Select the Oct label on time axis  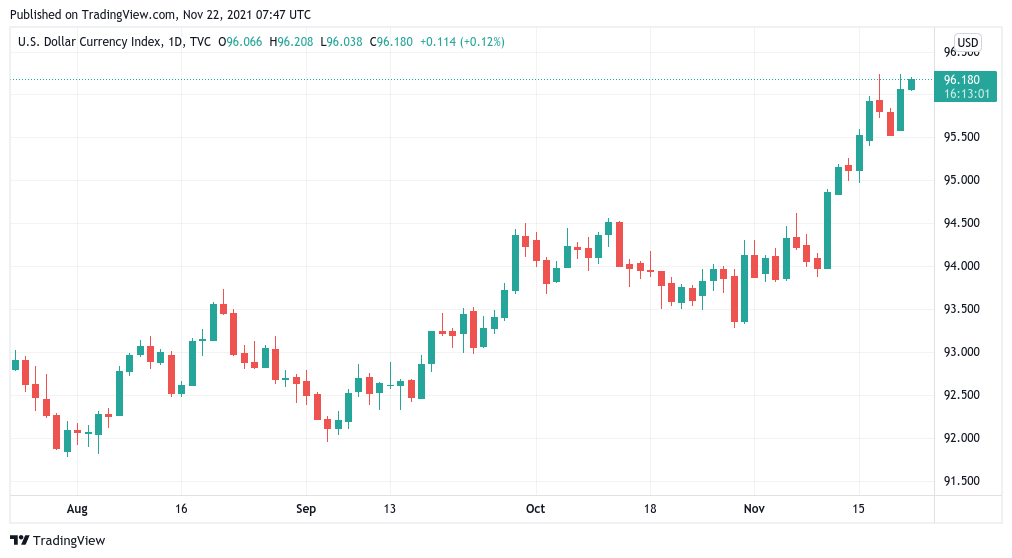coord(535,509)
